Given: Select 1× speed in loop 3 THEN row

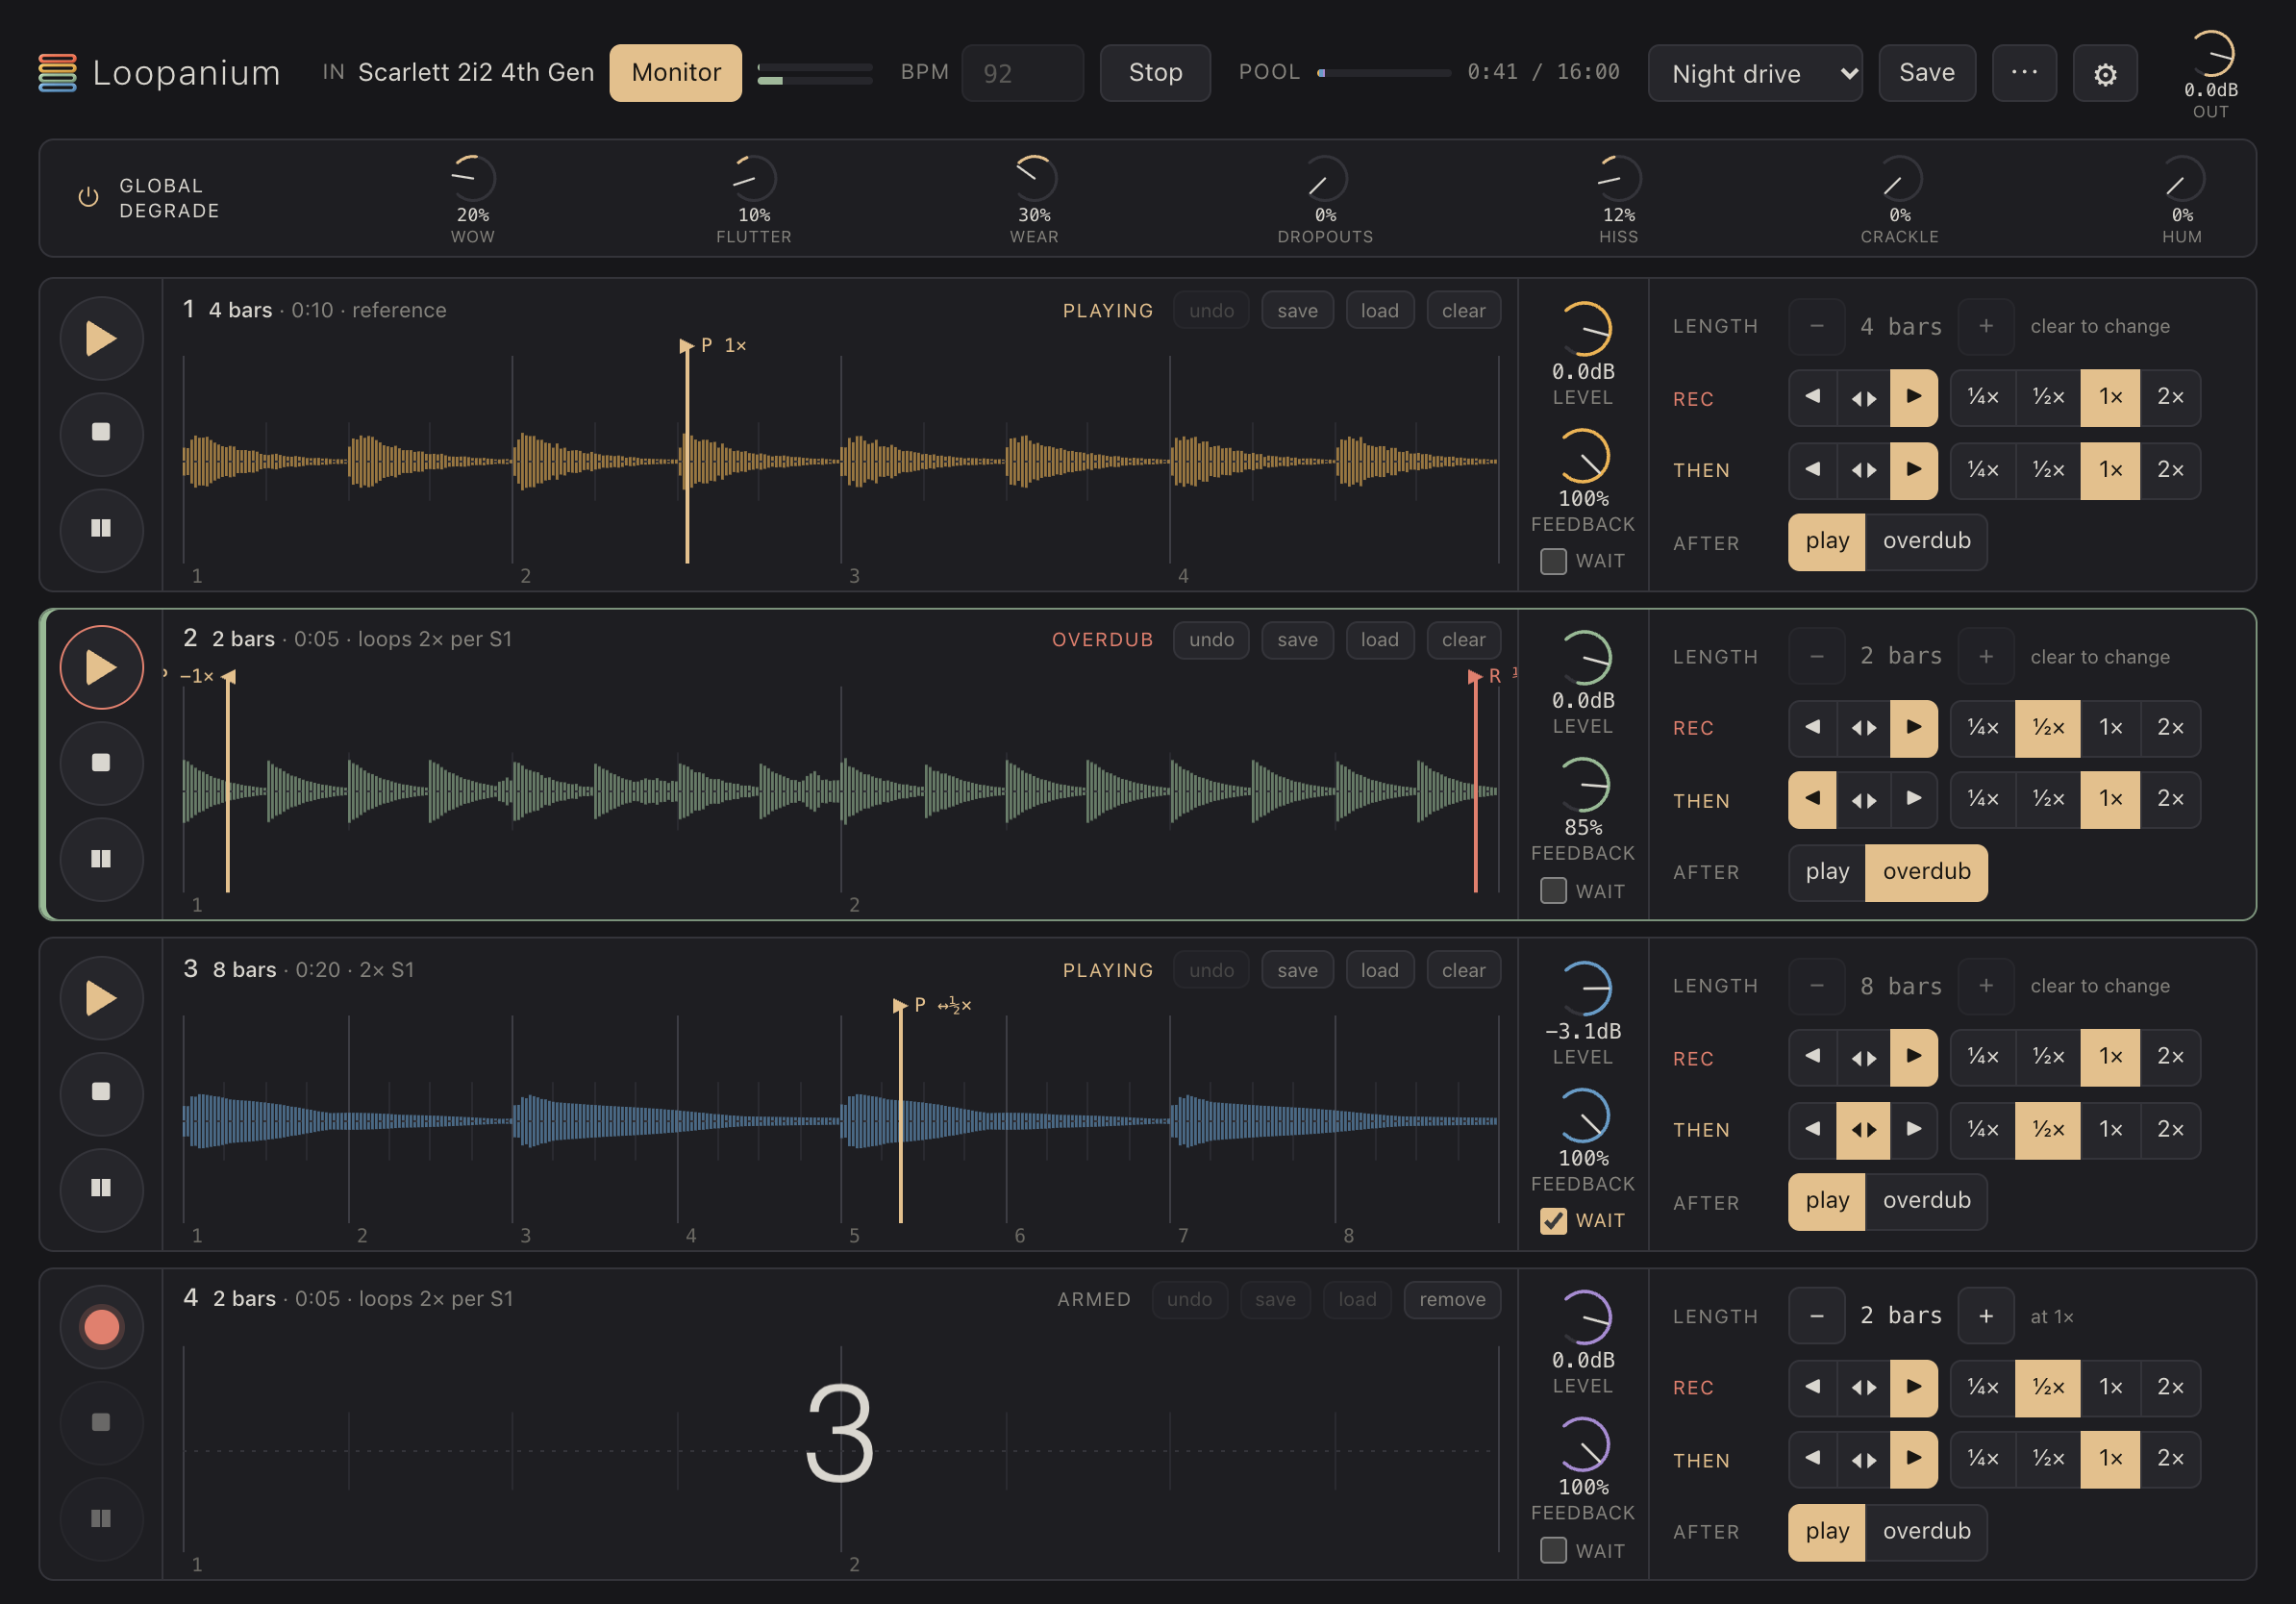Looking at the screenshot, I should (x=2110, y=1130).
